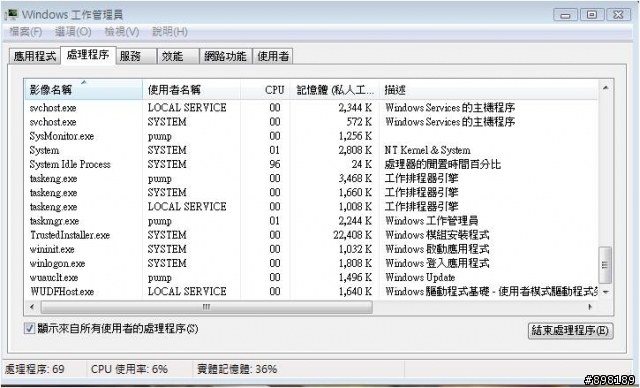Sort by 記憶體 (私人工... column header
Image resolution: width=640 pixels, height=388 pixels.
[335, 90]
